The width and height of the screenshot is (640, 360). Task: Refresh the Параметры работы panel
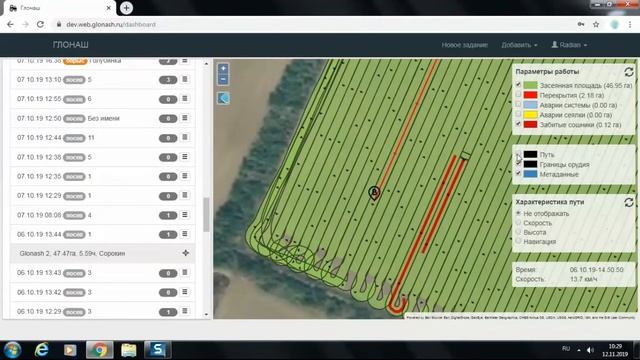629,72
